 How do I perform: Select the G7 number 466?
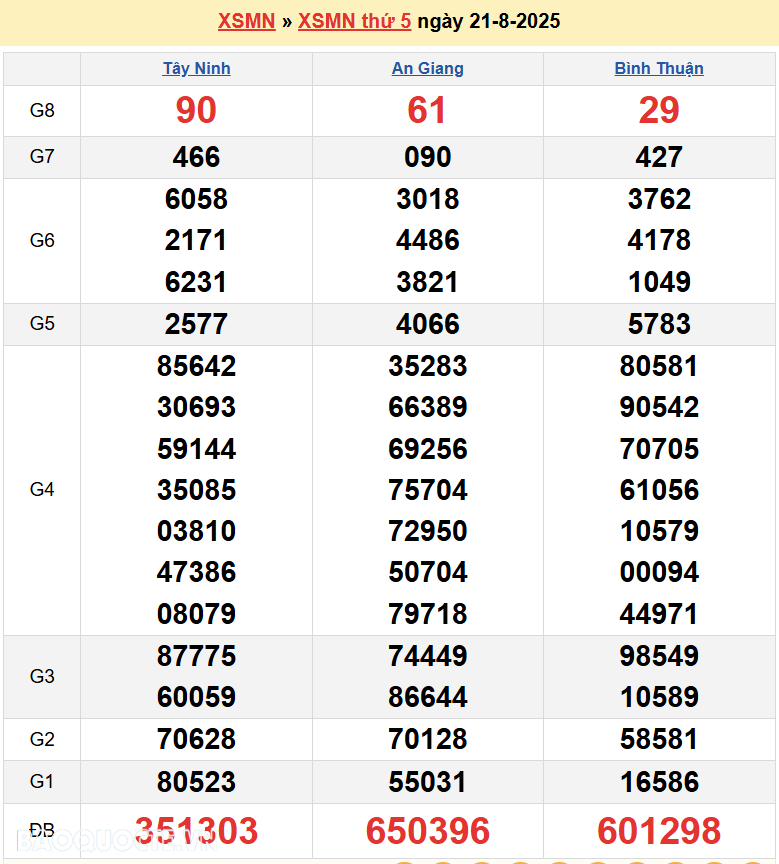(x=196, y=157)
